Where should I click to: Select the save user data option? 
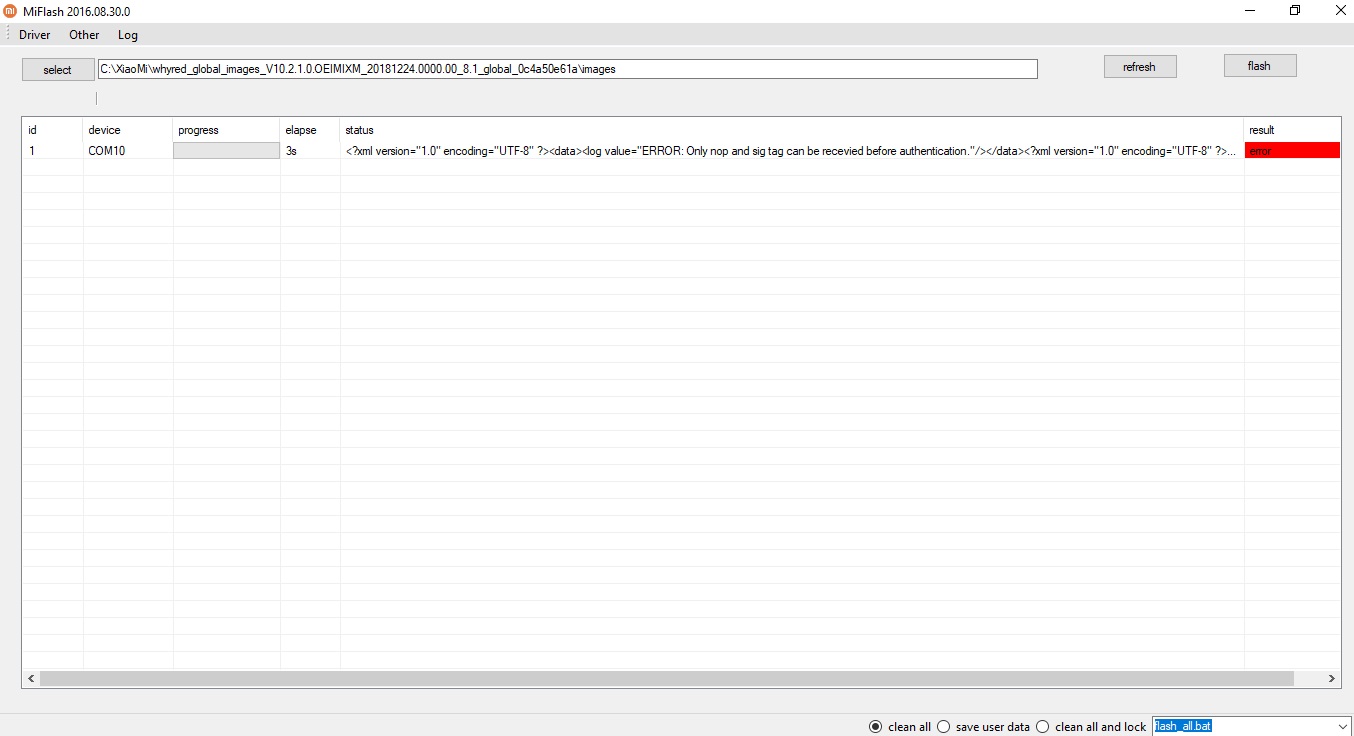983,727
